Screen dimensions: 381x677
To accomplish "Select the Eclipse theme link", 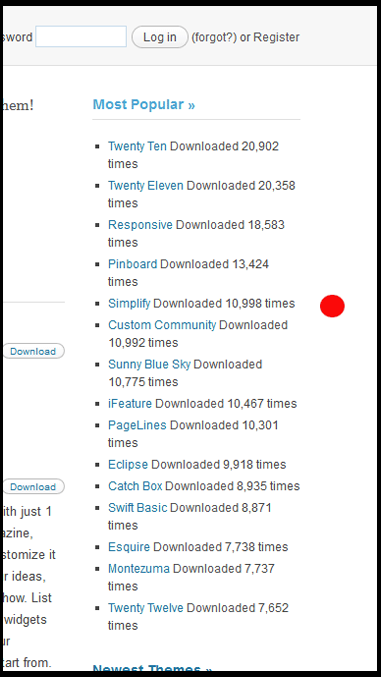I will [x=128, y=465].
